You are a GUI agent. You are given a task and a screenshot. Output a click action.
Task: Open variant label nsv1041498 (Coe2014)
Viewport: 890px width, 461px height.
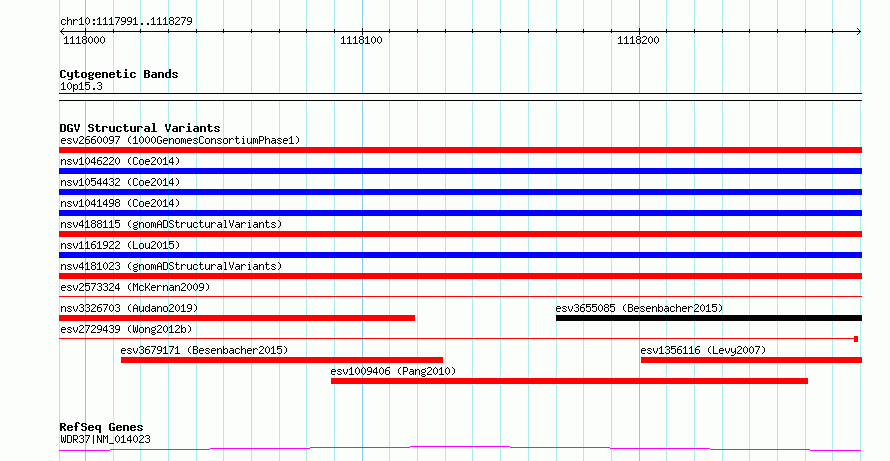coord(120,203)
